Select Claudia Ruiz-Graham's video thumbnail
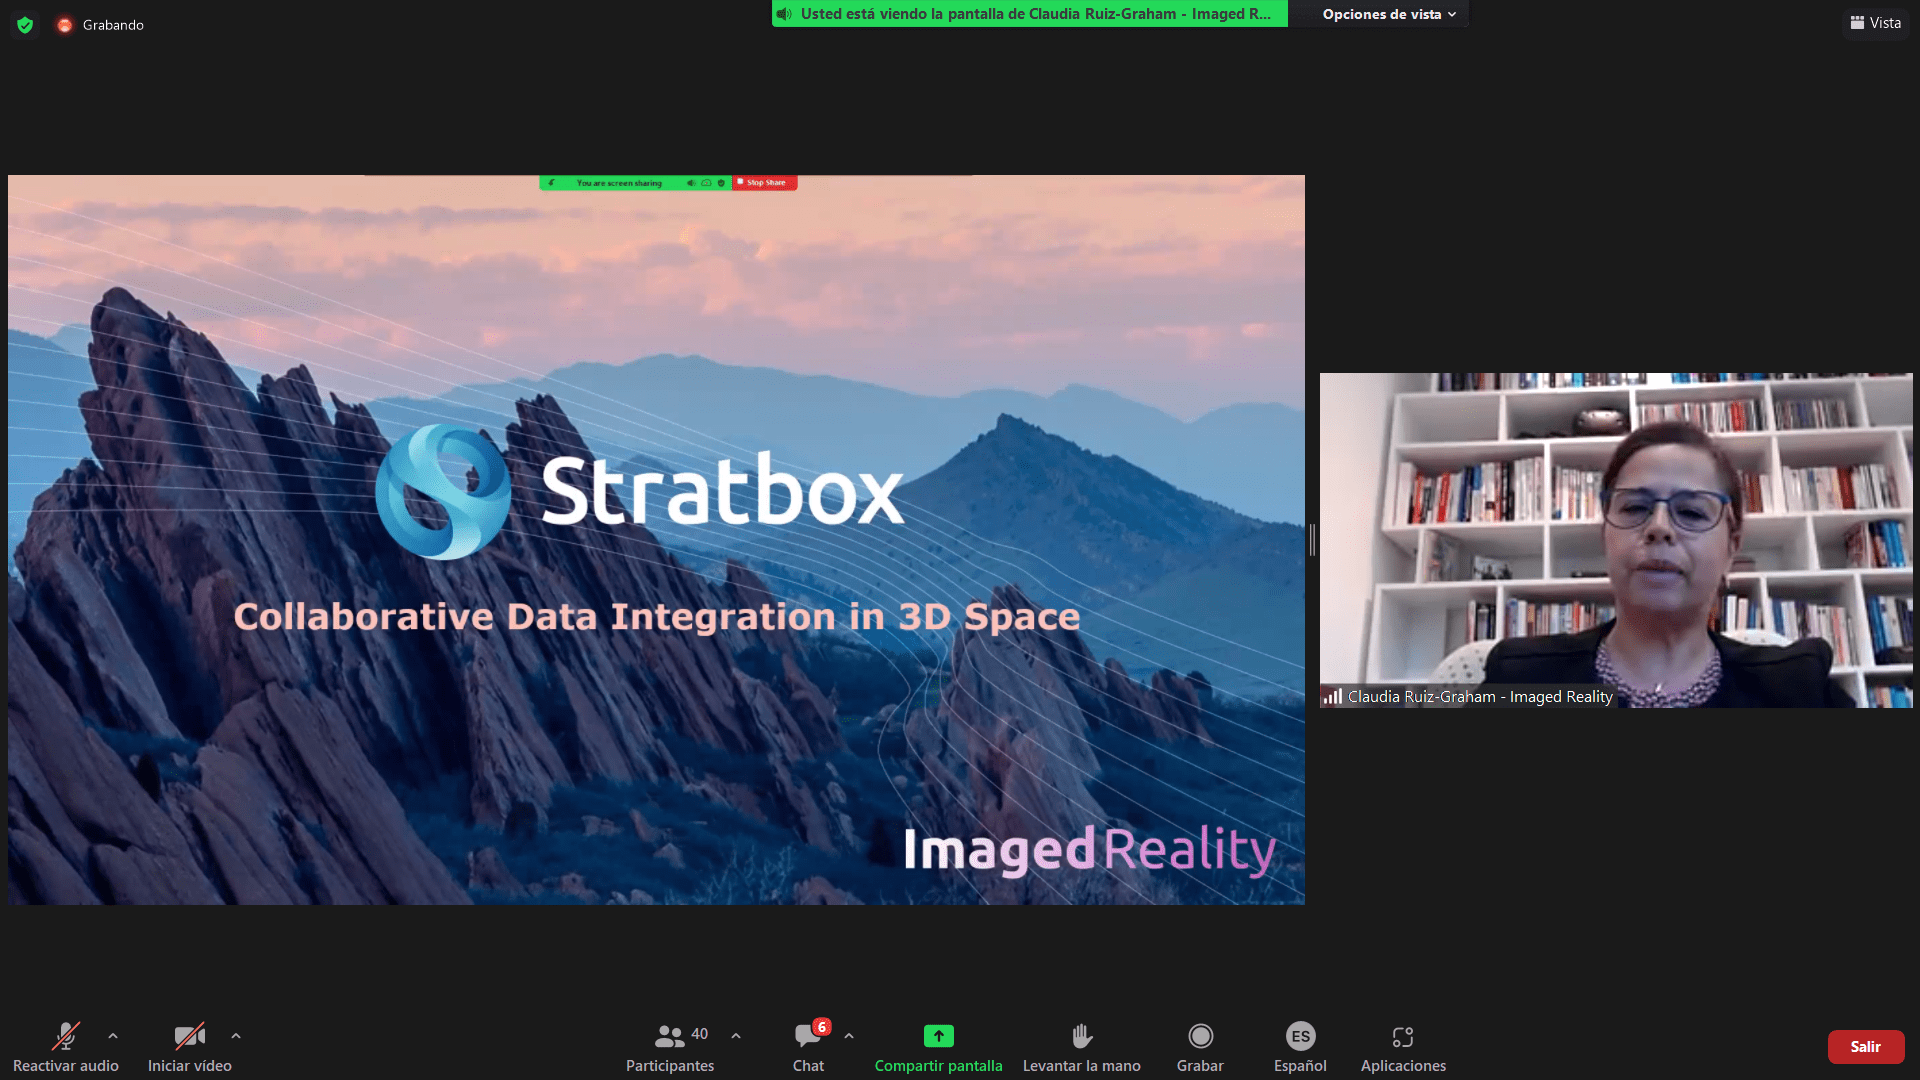1920x1080 pixels. (x=1616, y=540)
